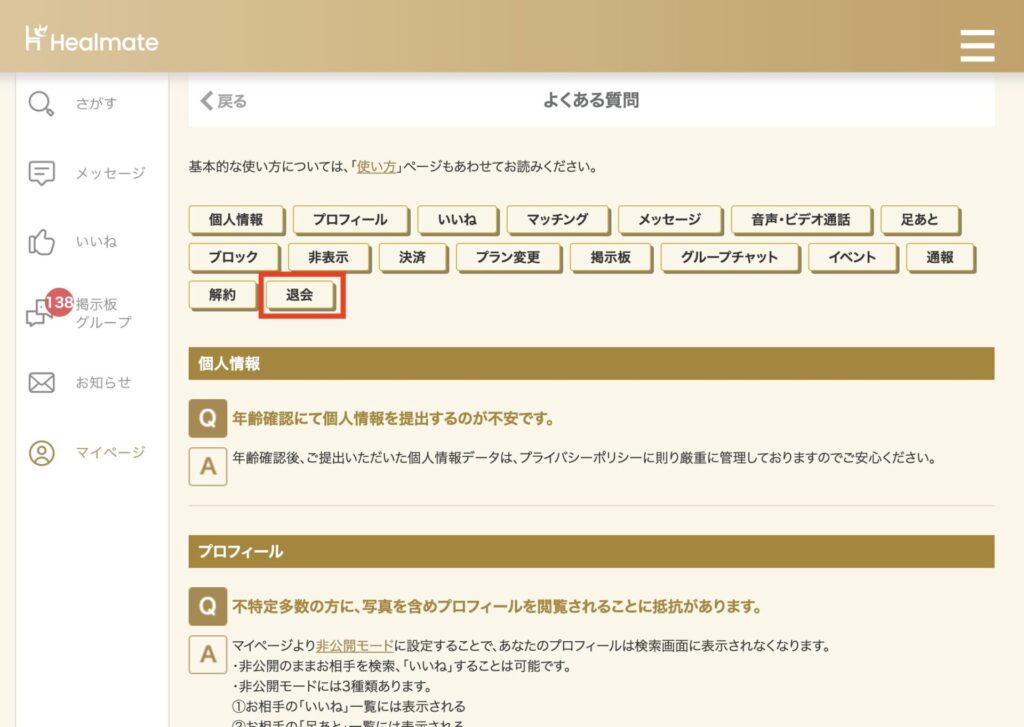The height and width of the screenshot is (727, 1024).
Task: Select the マッチング category button
Action: tap(557, 220)
